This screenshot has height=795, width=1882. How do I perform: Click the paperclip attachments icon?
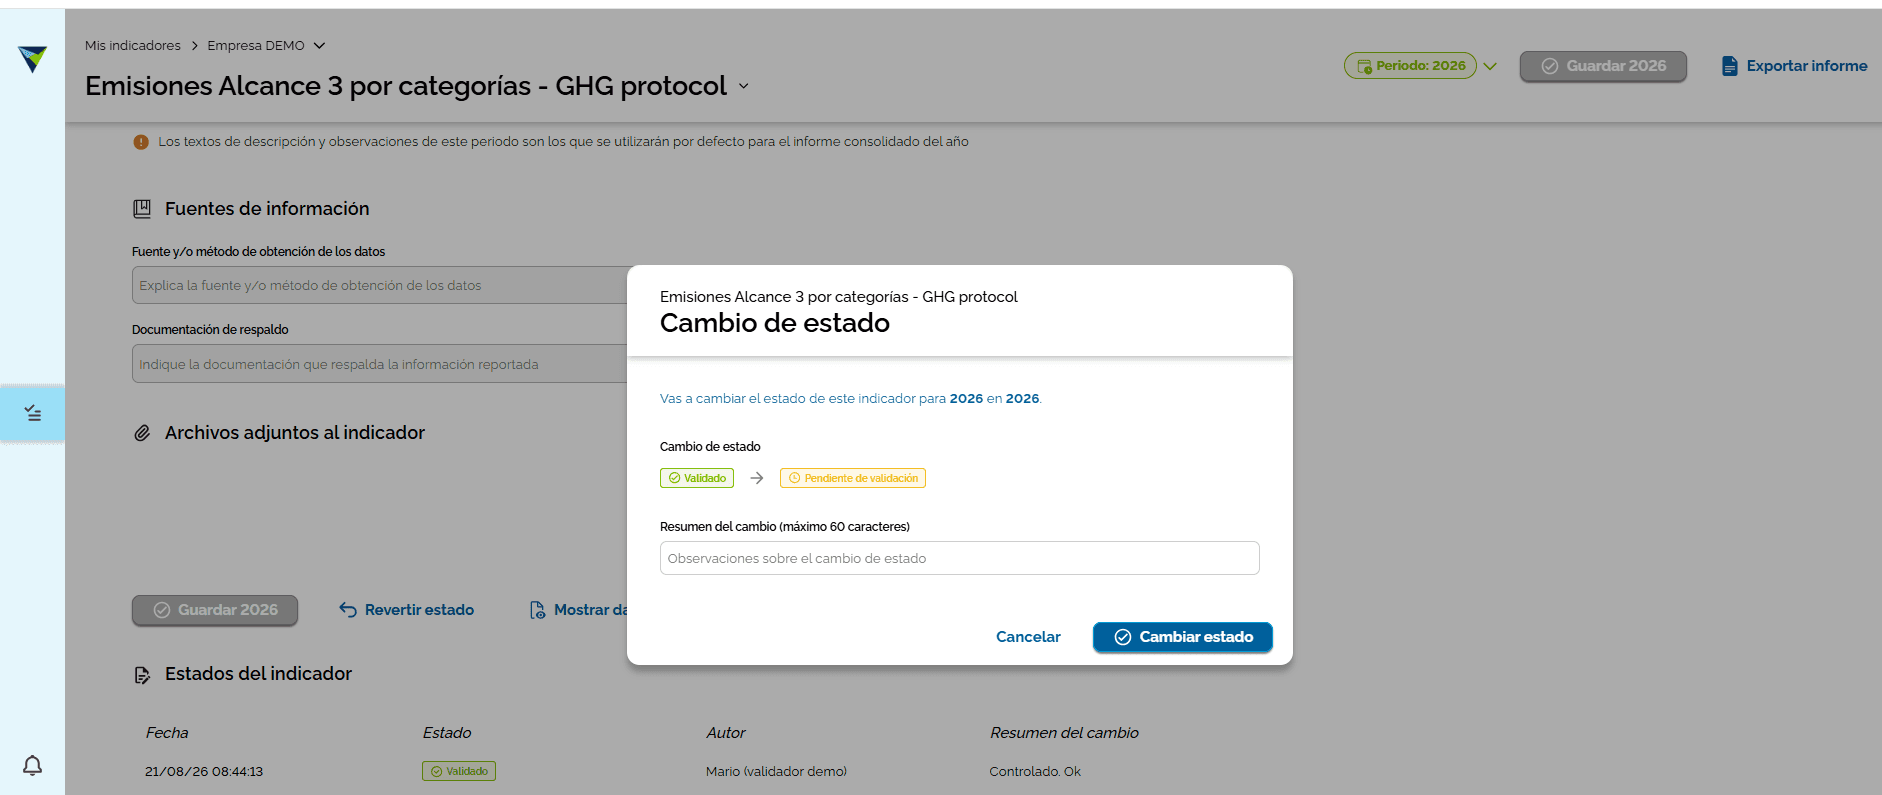[x=142, y=433]
